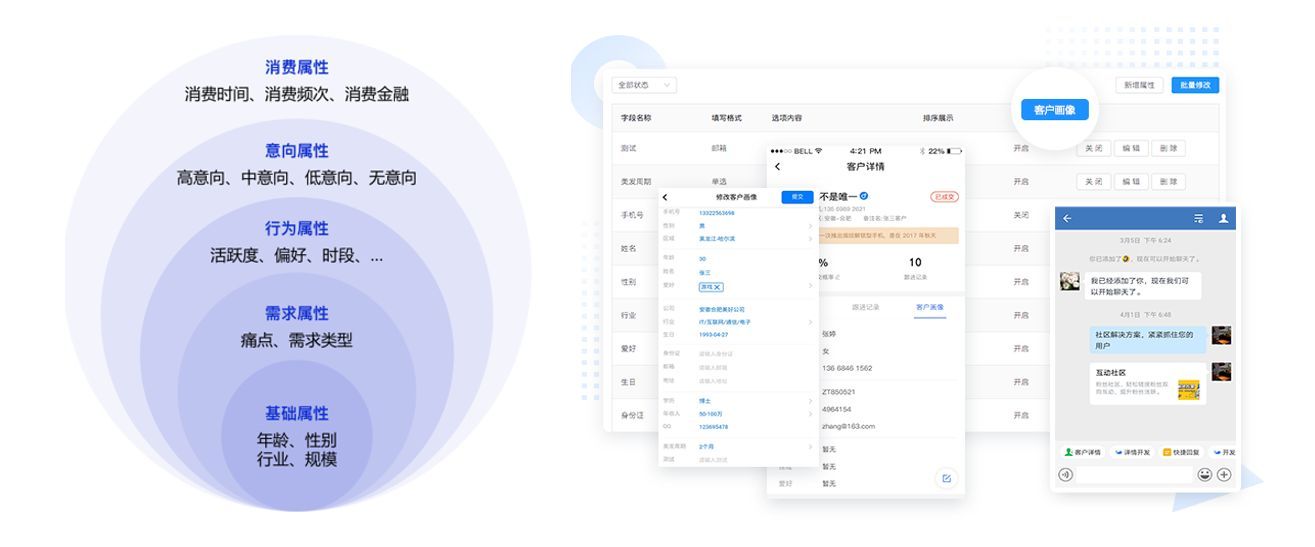Open the 客户详情 chat shortcut

[x=1081, y=452]
